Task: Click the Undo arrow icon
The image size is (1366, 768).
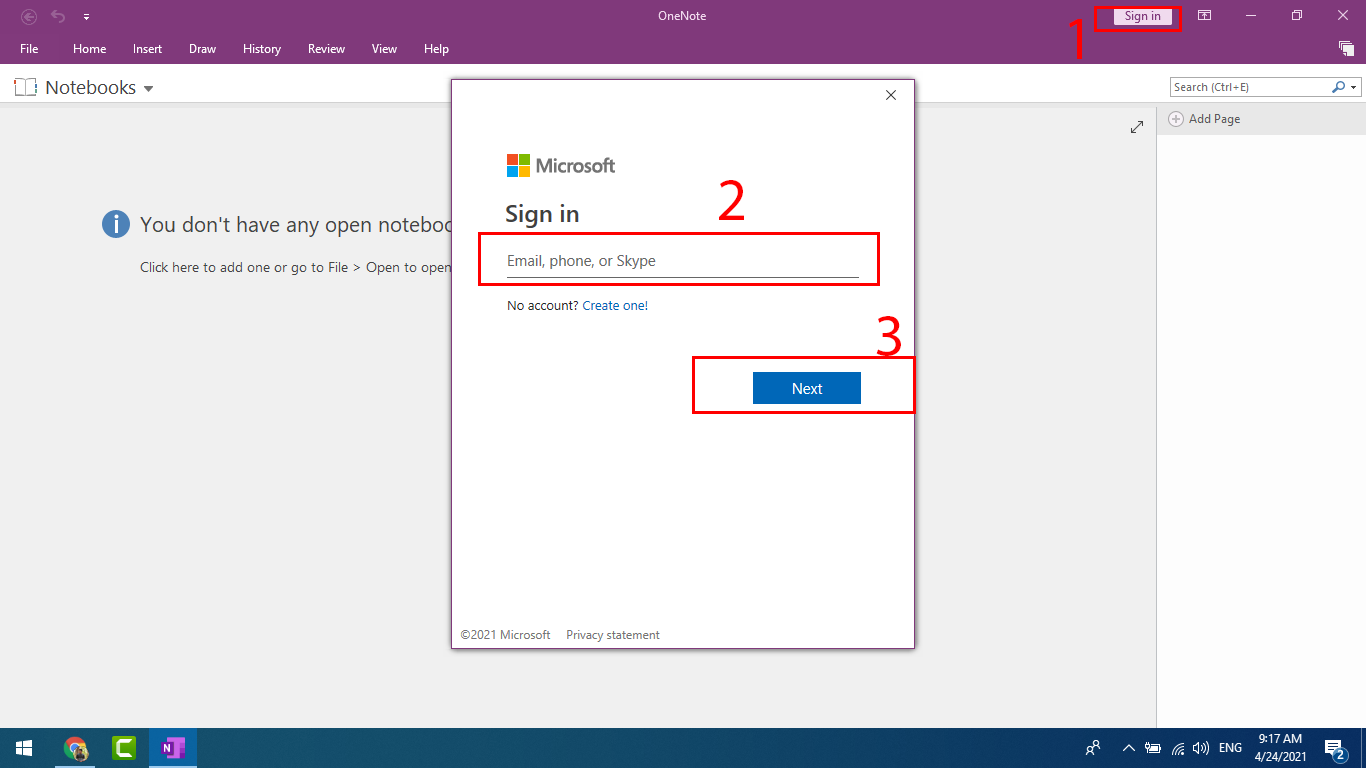Action: point(58,16)
